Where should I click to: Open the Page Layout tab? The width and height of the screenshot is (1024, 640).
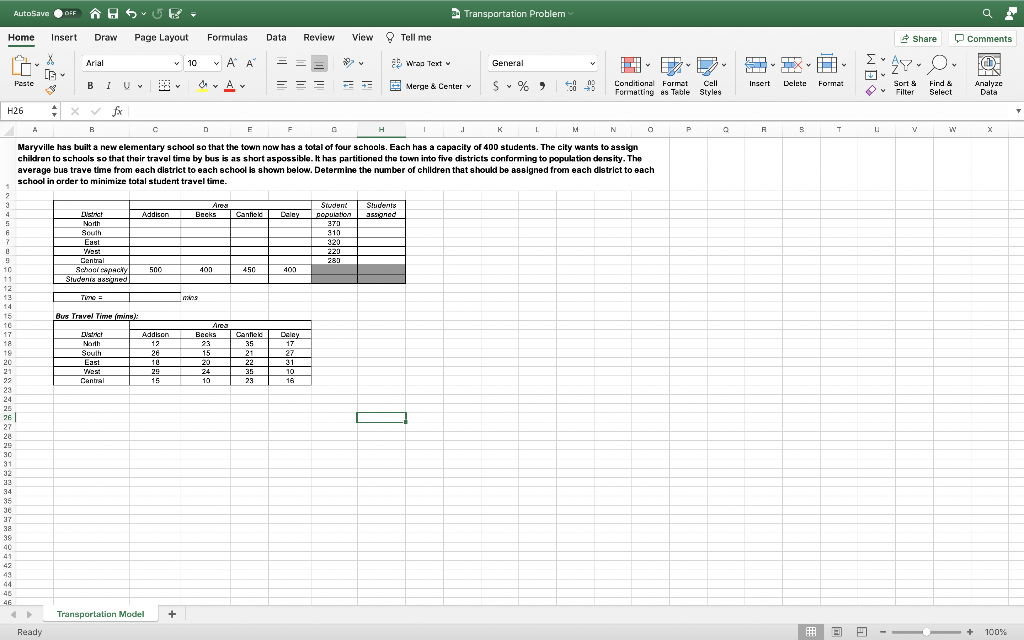161,37
